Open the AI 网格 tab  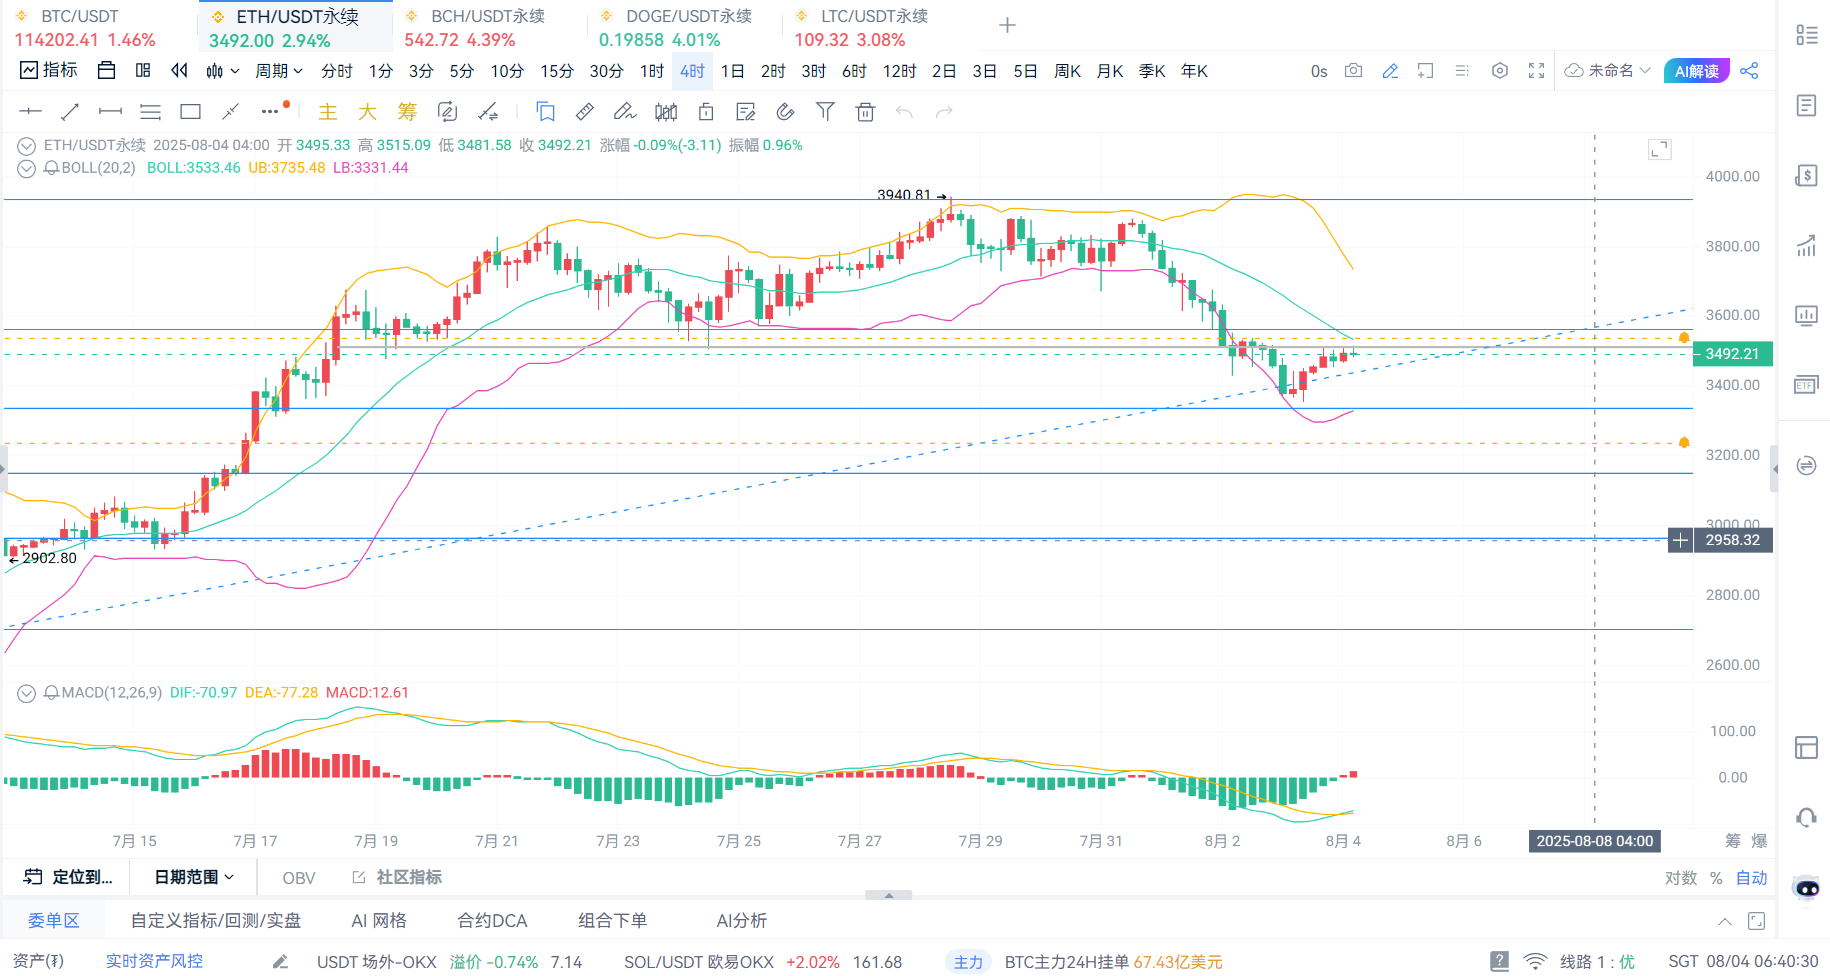pos(379,921)
